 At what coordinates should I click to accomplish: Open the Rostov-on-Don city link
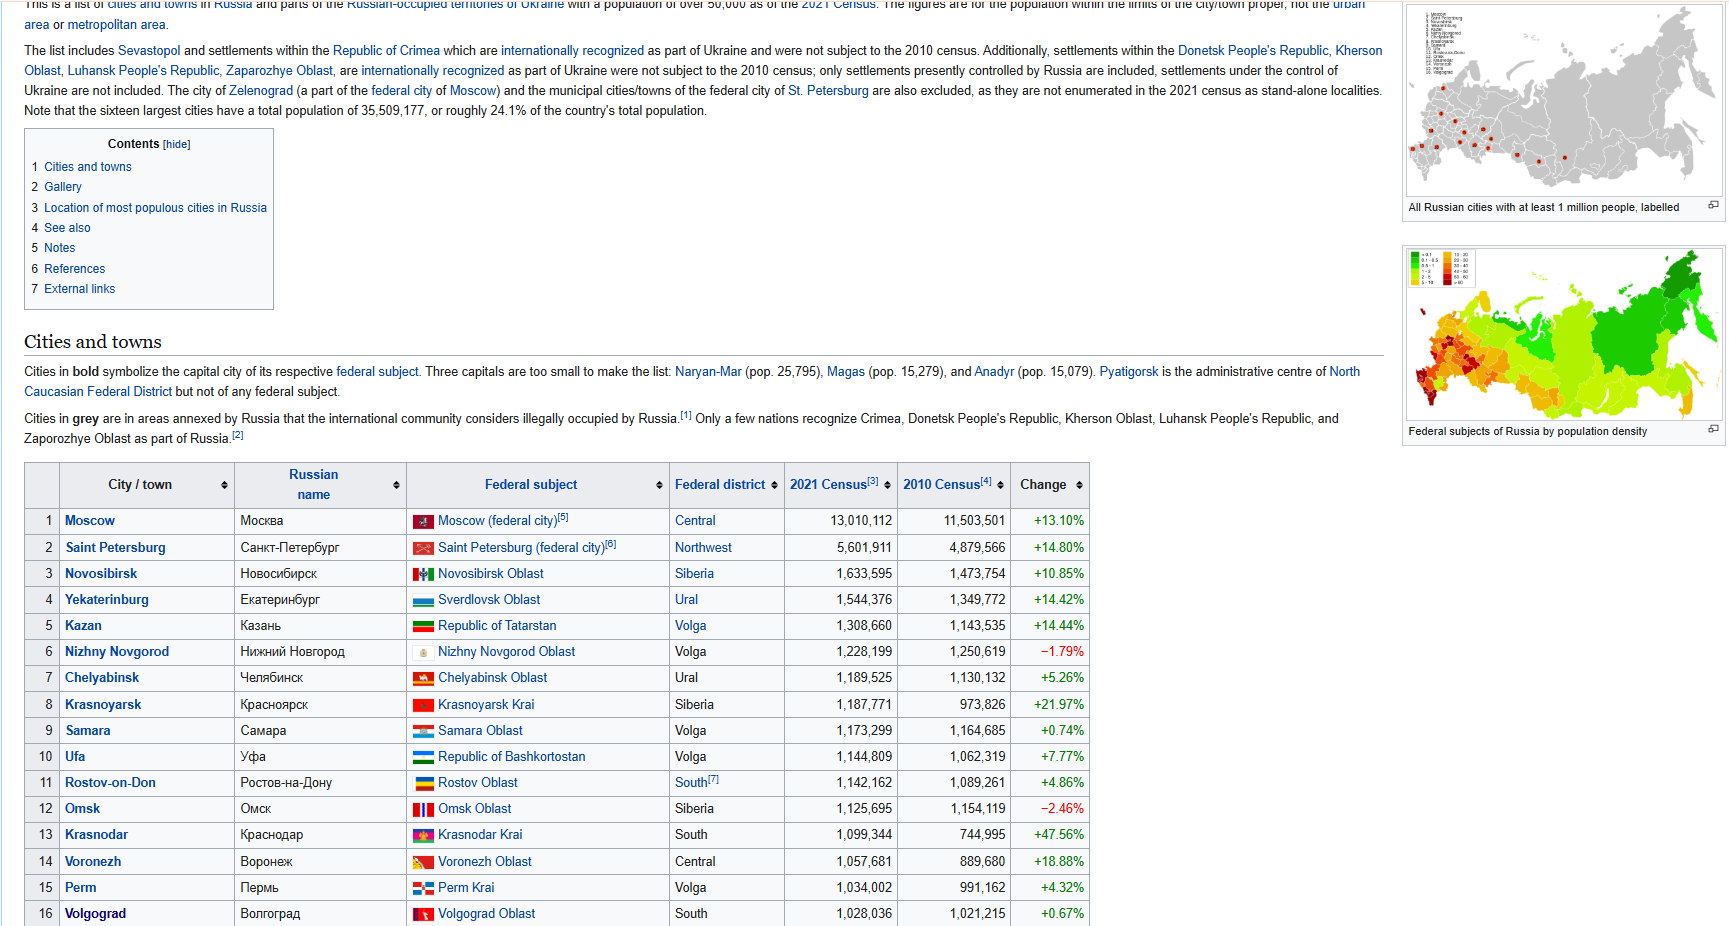110,783
